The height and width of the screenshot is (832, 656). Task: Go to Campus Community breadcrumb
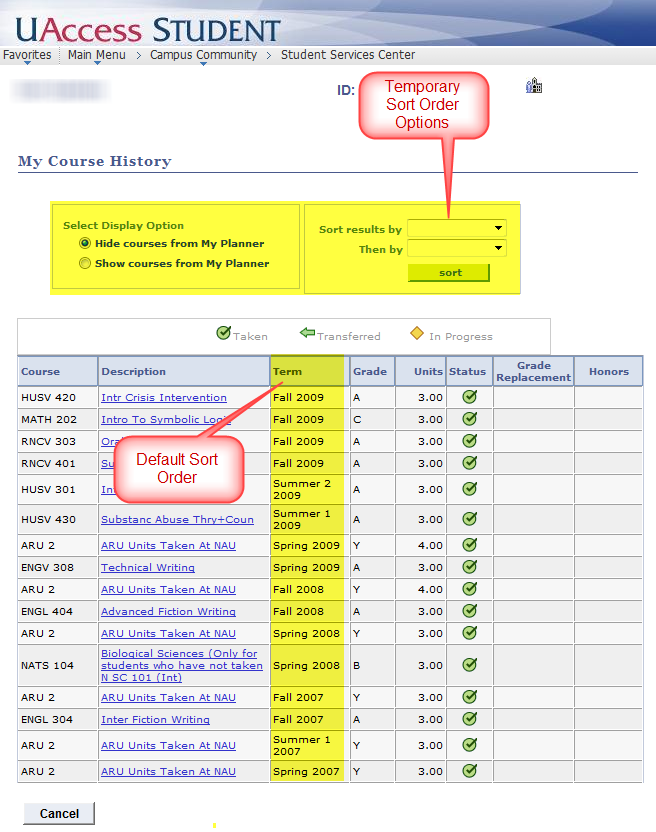[x=203, y=55]
